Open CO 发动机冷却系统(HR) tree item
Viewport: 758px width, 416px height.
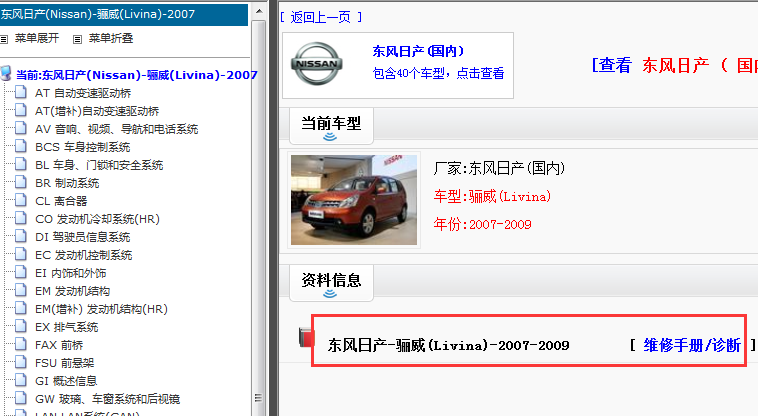(x=97, y=219)
